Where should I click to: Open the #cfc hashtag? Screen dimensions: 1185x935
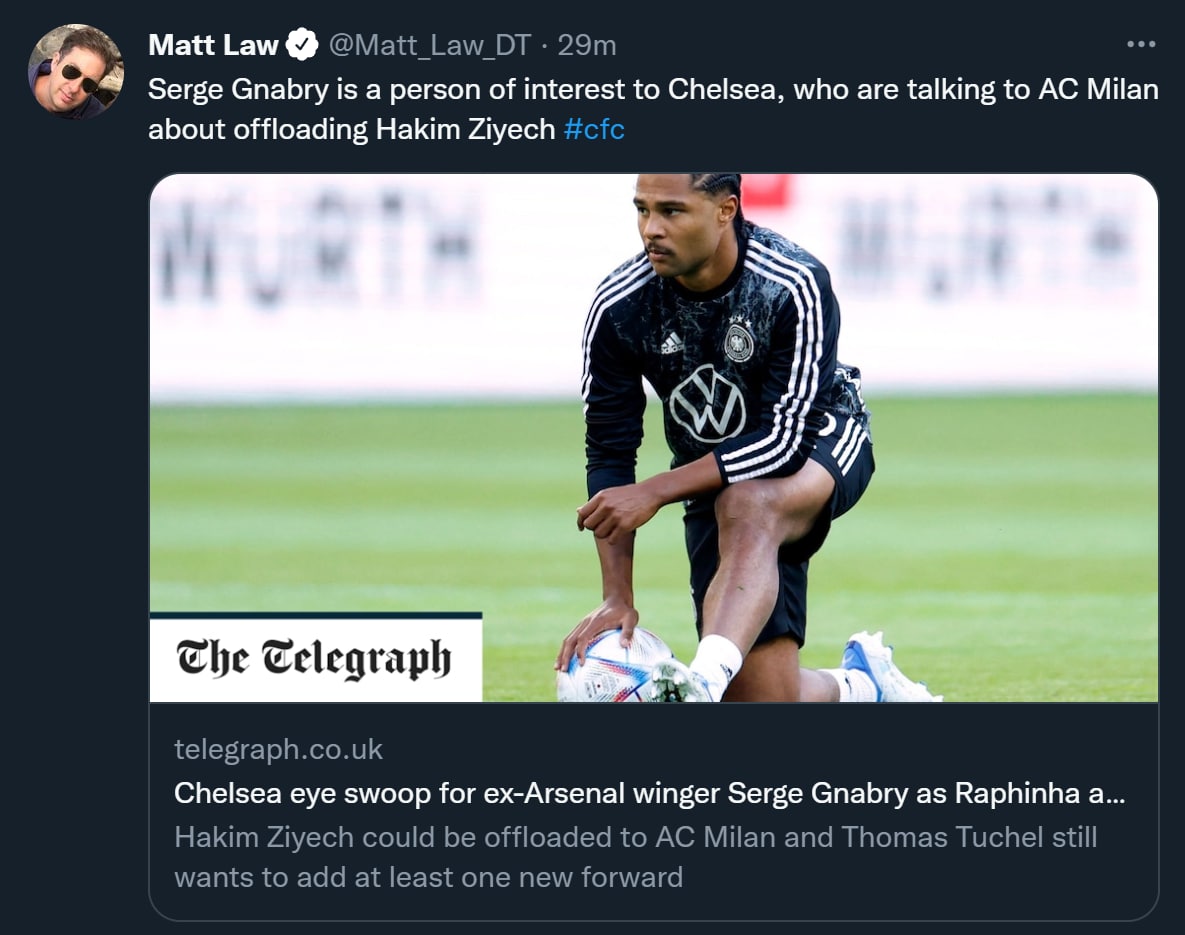(594, 131)
